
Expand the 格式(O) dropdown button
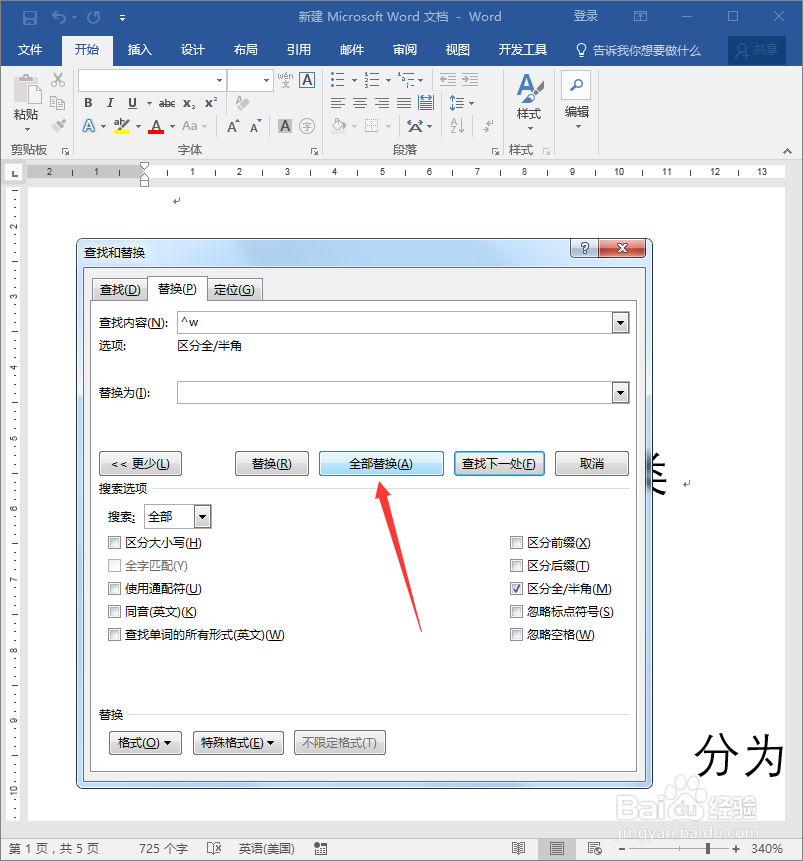[145, 743]
